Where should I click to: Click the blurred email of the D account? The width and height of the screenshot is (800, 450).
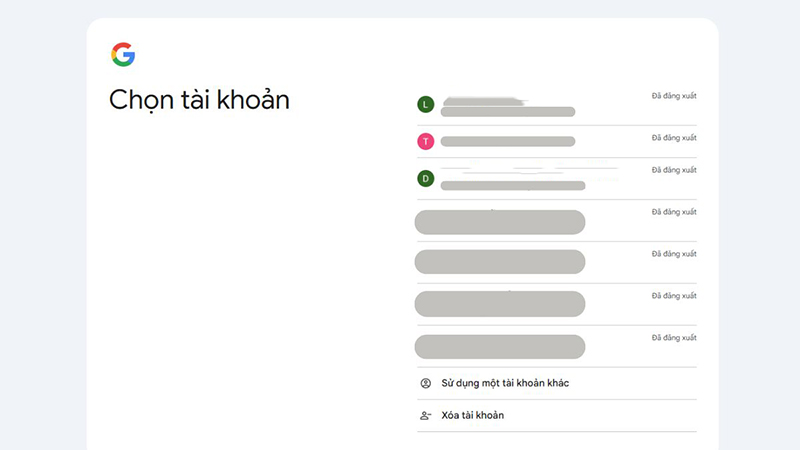(x=512, y=185)
